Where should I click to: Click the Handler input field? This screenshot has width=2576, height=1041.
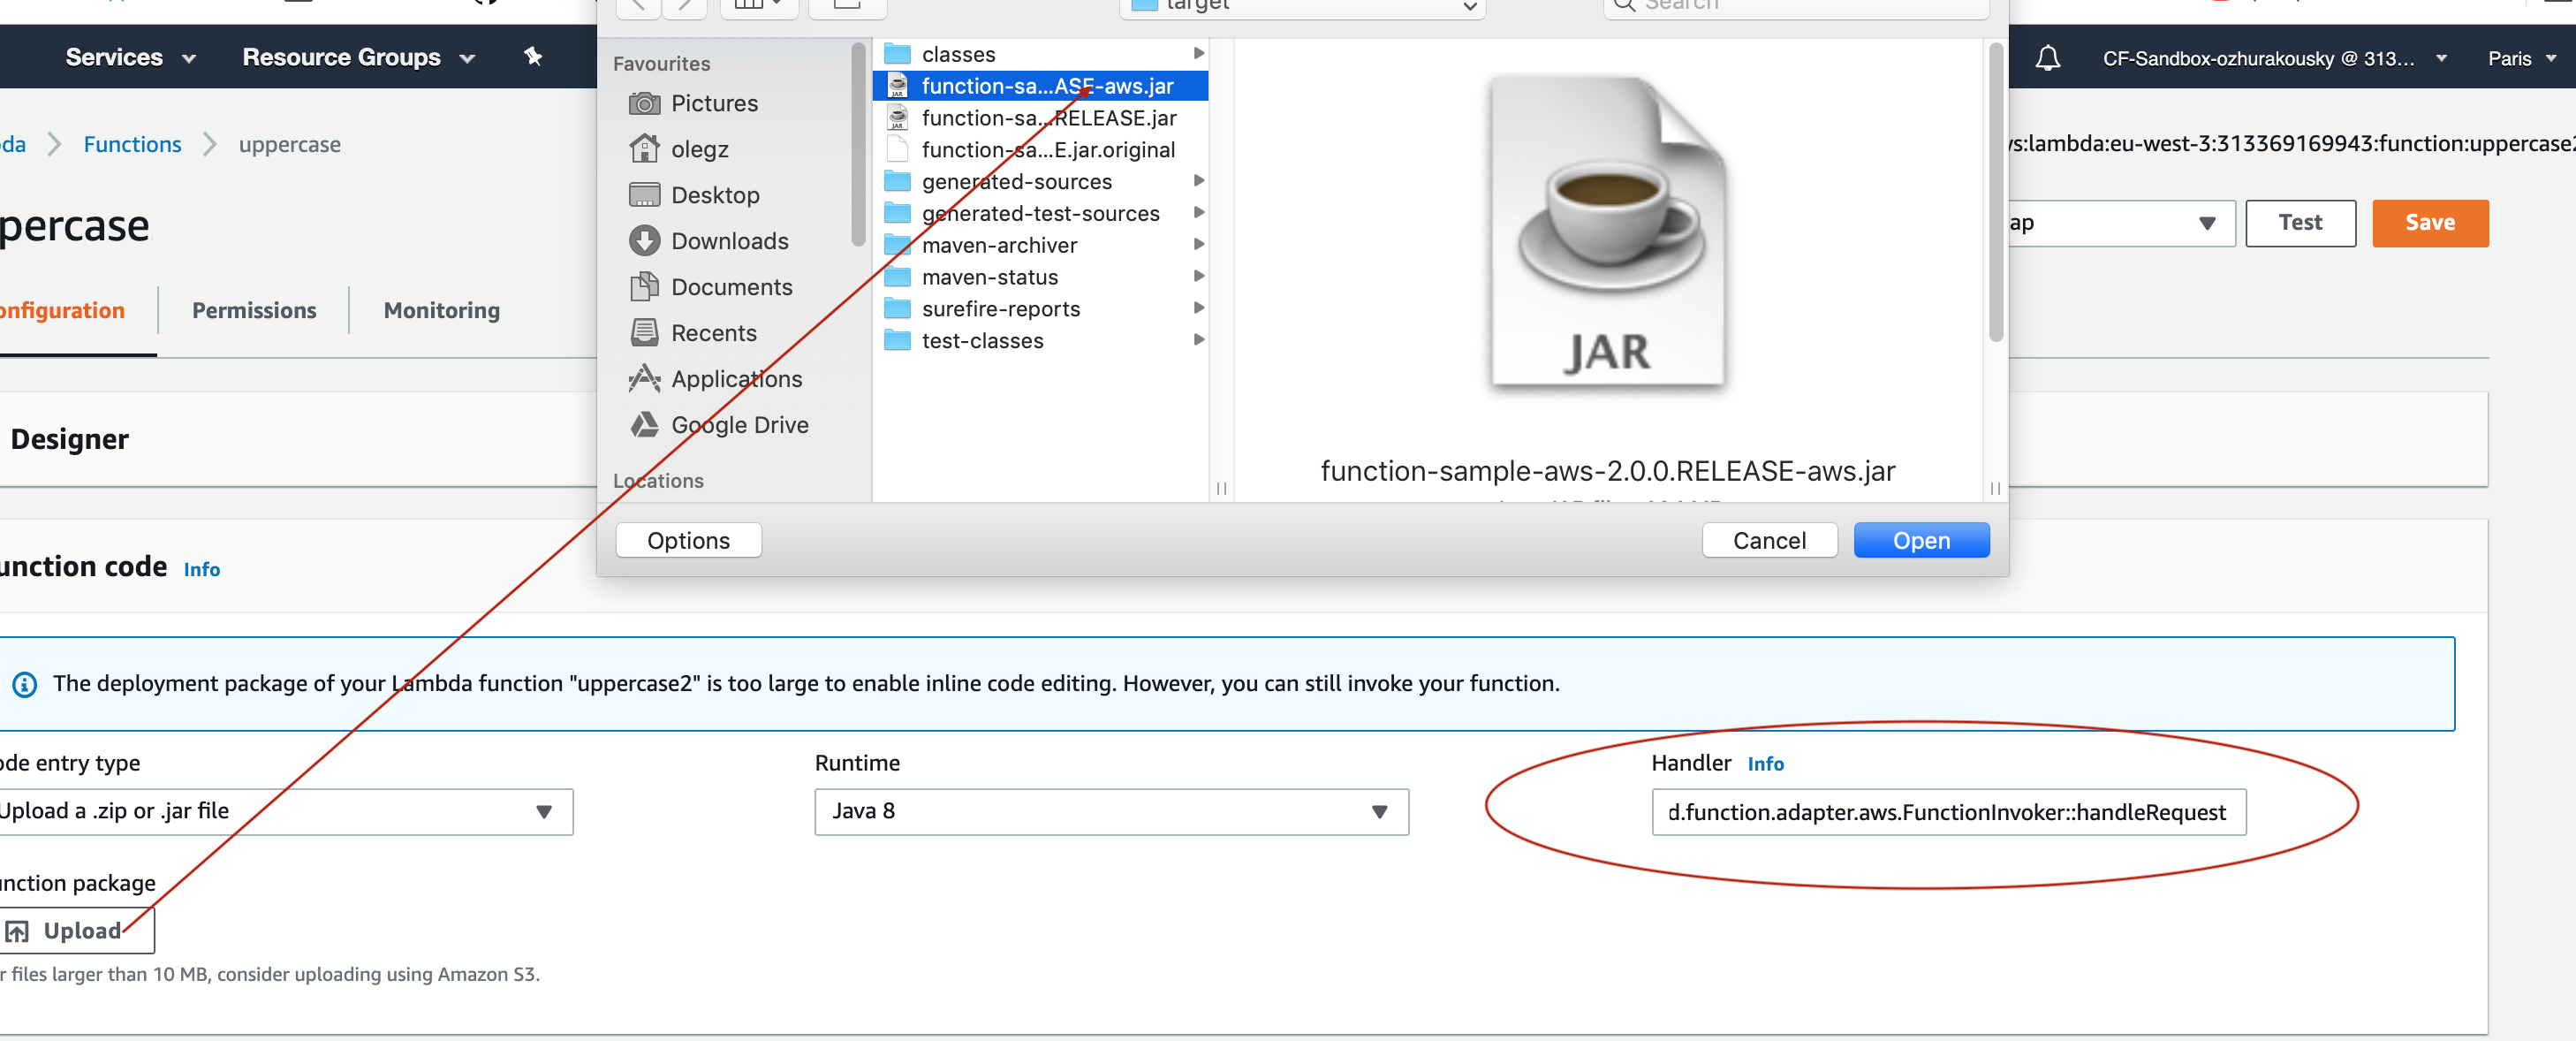(x=1949, y=810)
